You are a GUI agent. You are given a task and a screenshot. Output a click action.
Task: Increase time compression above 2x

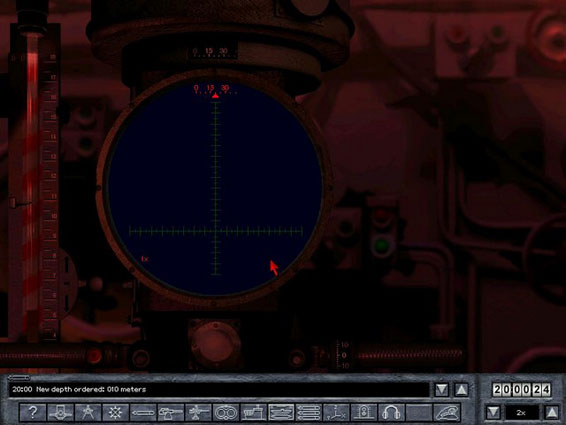[551, 412]
